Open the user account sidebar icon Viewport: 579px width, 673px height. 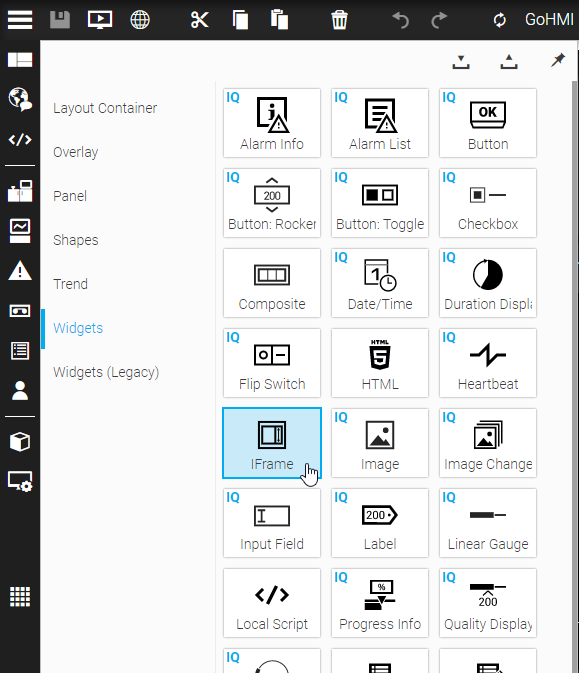click(20, 391)
